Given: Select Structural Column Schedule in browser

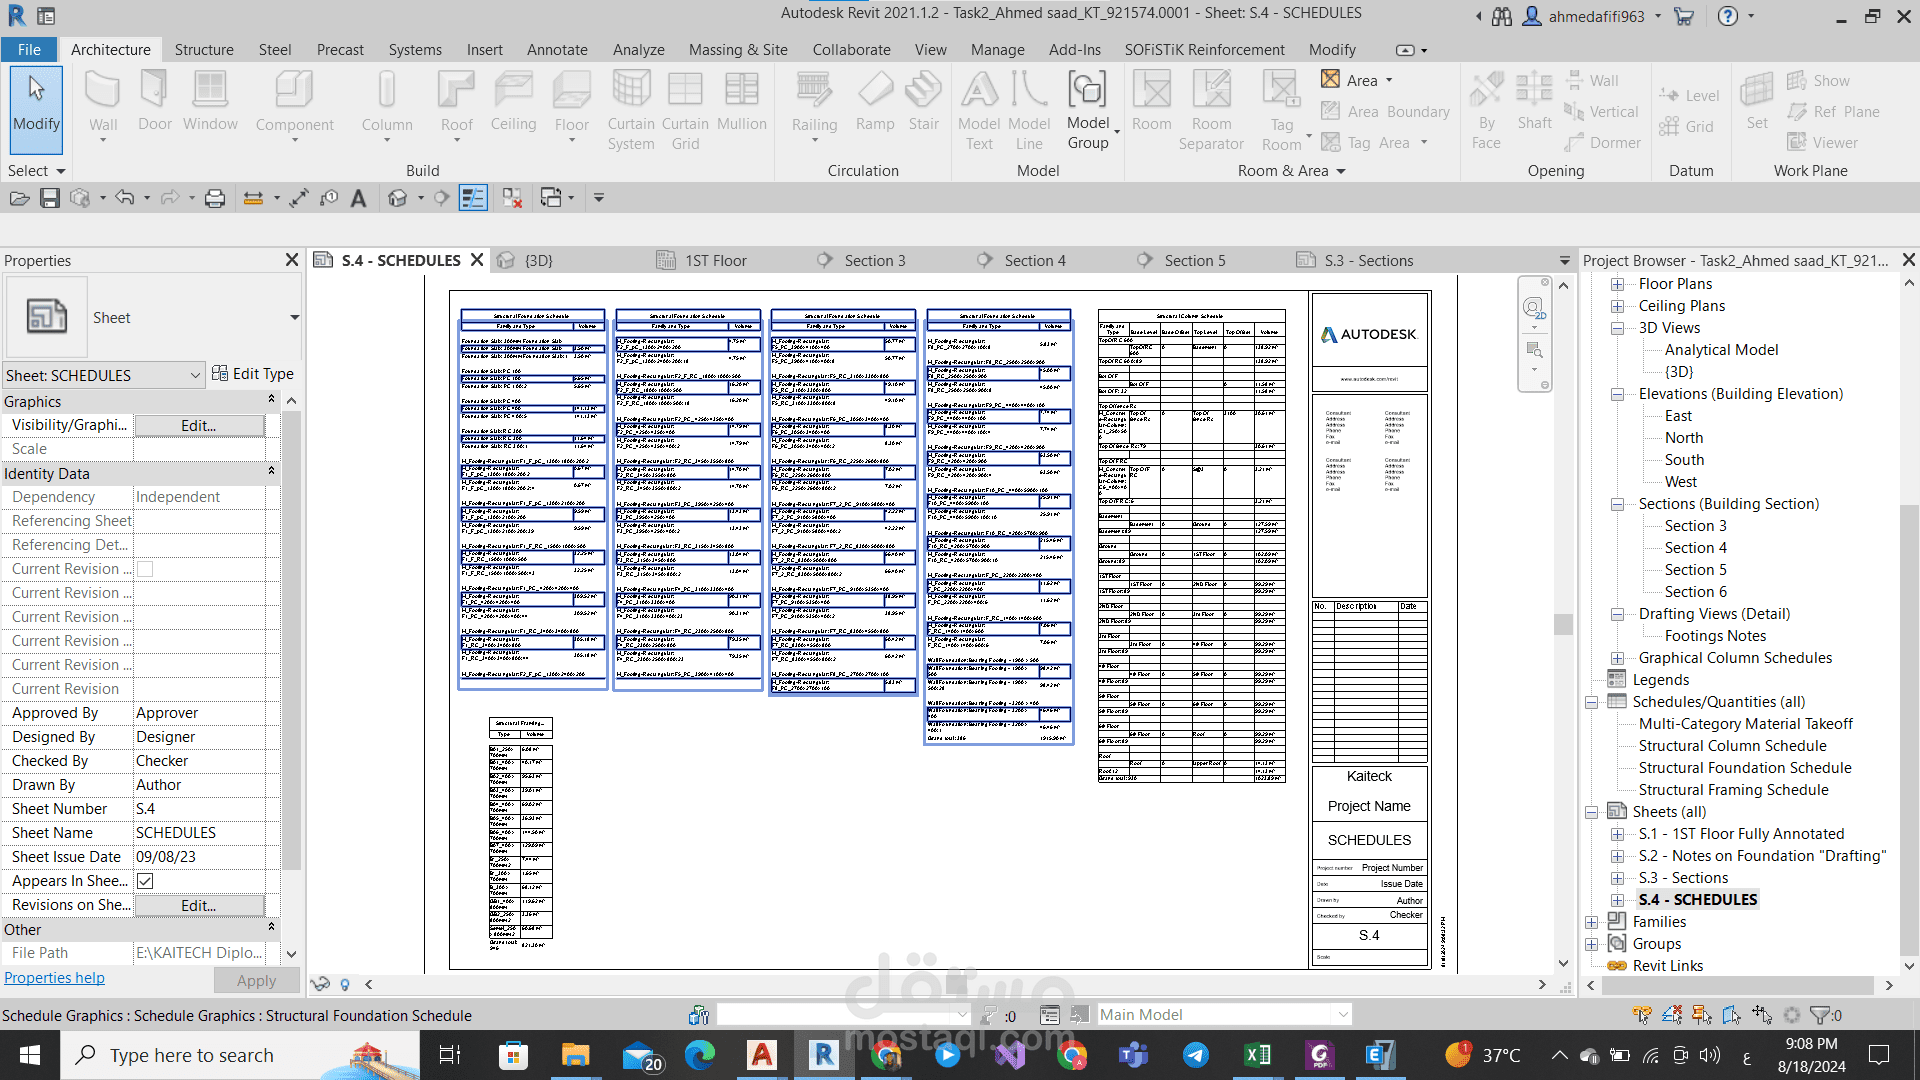Looking at the screenshot, I should point(1732,746).
